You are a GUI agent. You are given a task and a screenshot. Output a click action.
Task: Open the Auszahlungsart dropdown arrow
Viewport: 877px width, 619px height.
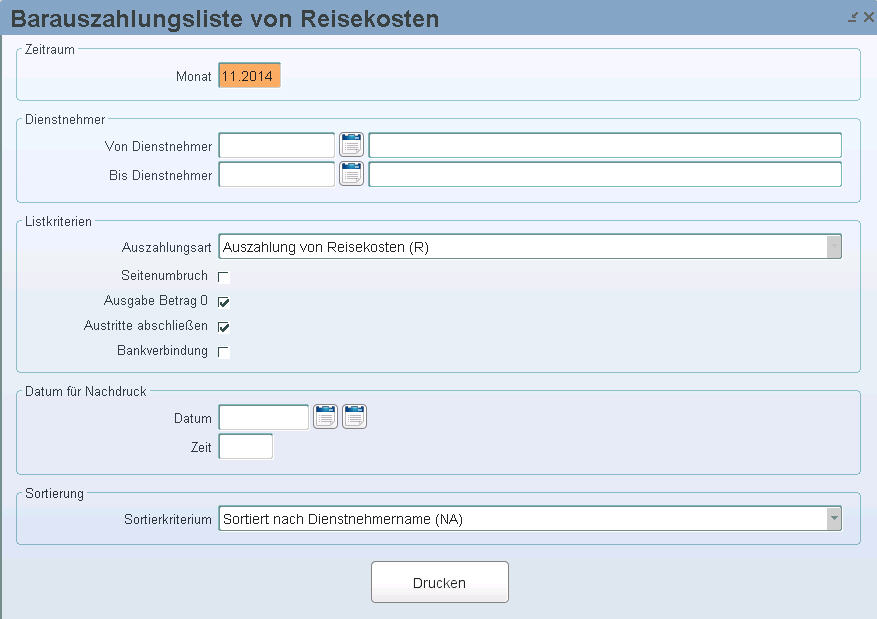[834, 247]
